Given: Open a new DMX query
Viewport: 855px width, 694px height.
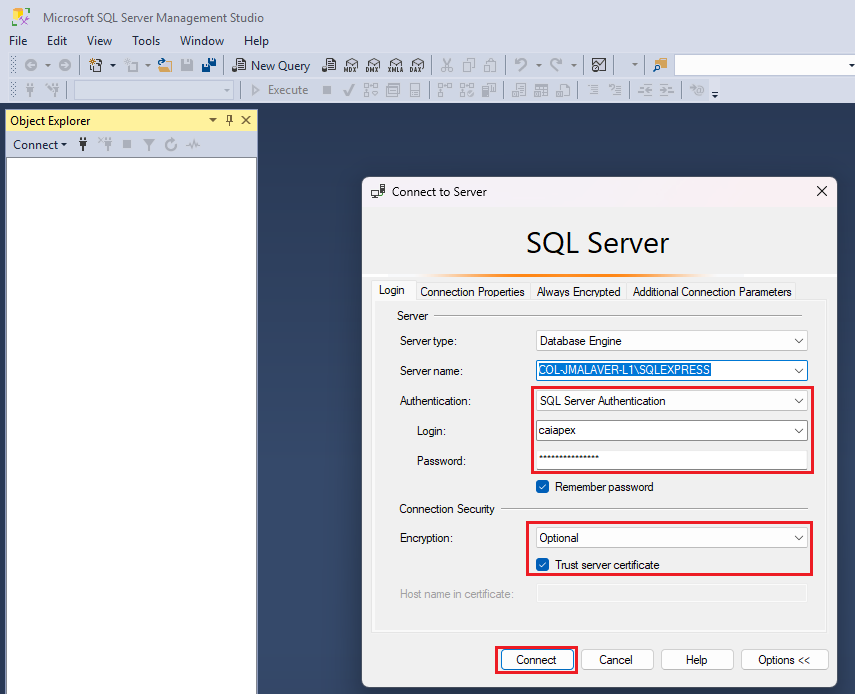Looking at the screenshot, I should 373,65.
